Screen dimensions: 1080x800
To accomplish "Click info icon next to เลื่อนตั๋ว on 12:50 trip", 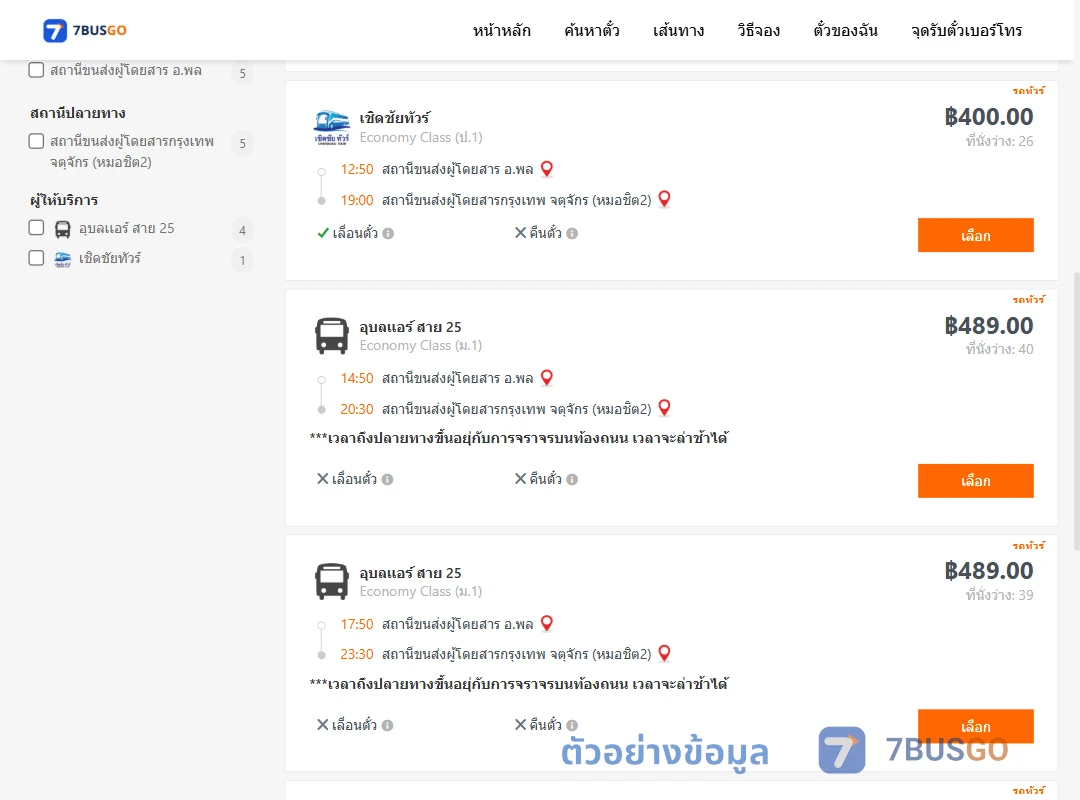I will (x=388, y=234).
